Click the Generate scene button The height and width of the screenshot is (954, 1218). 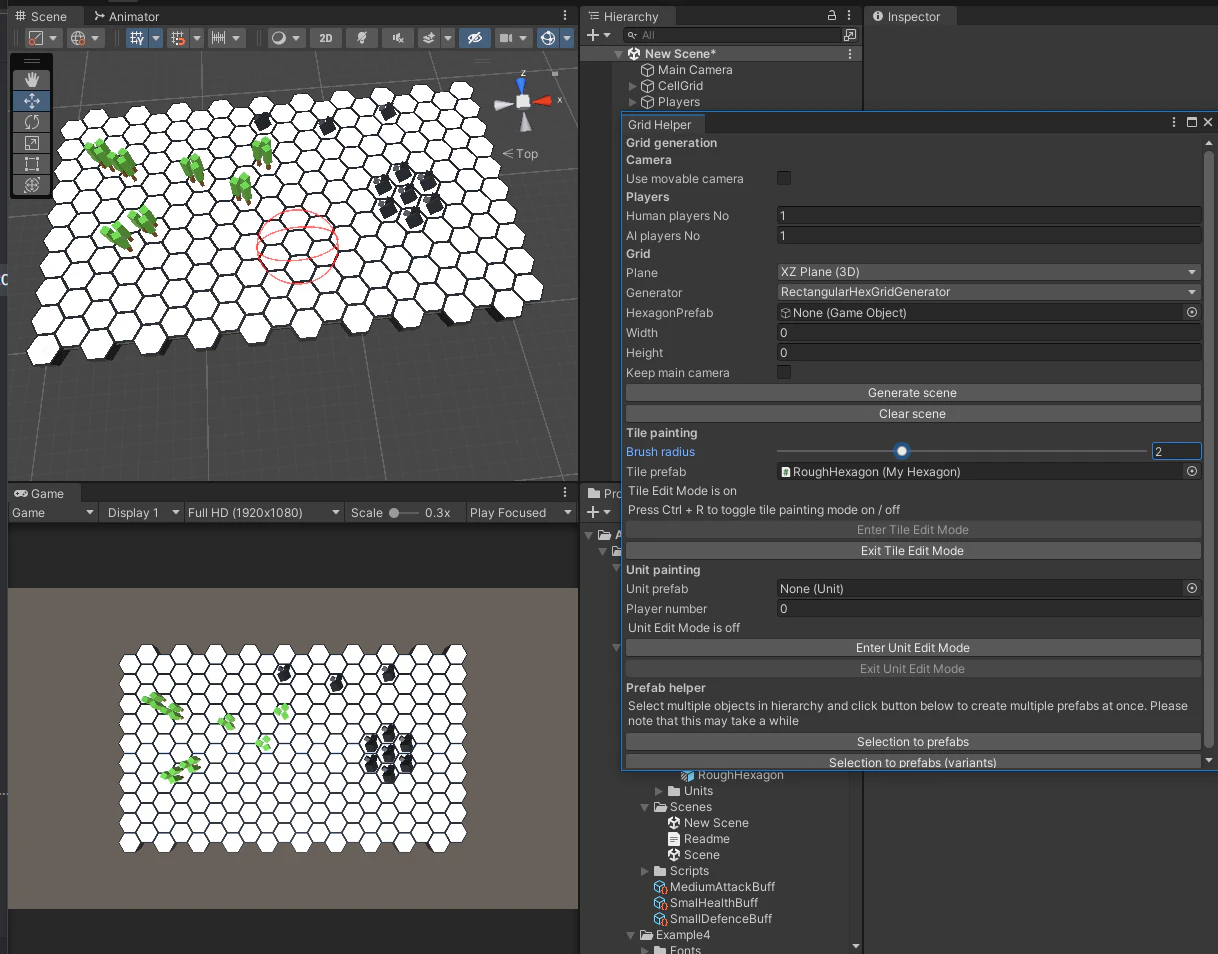913,393
